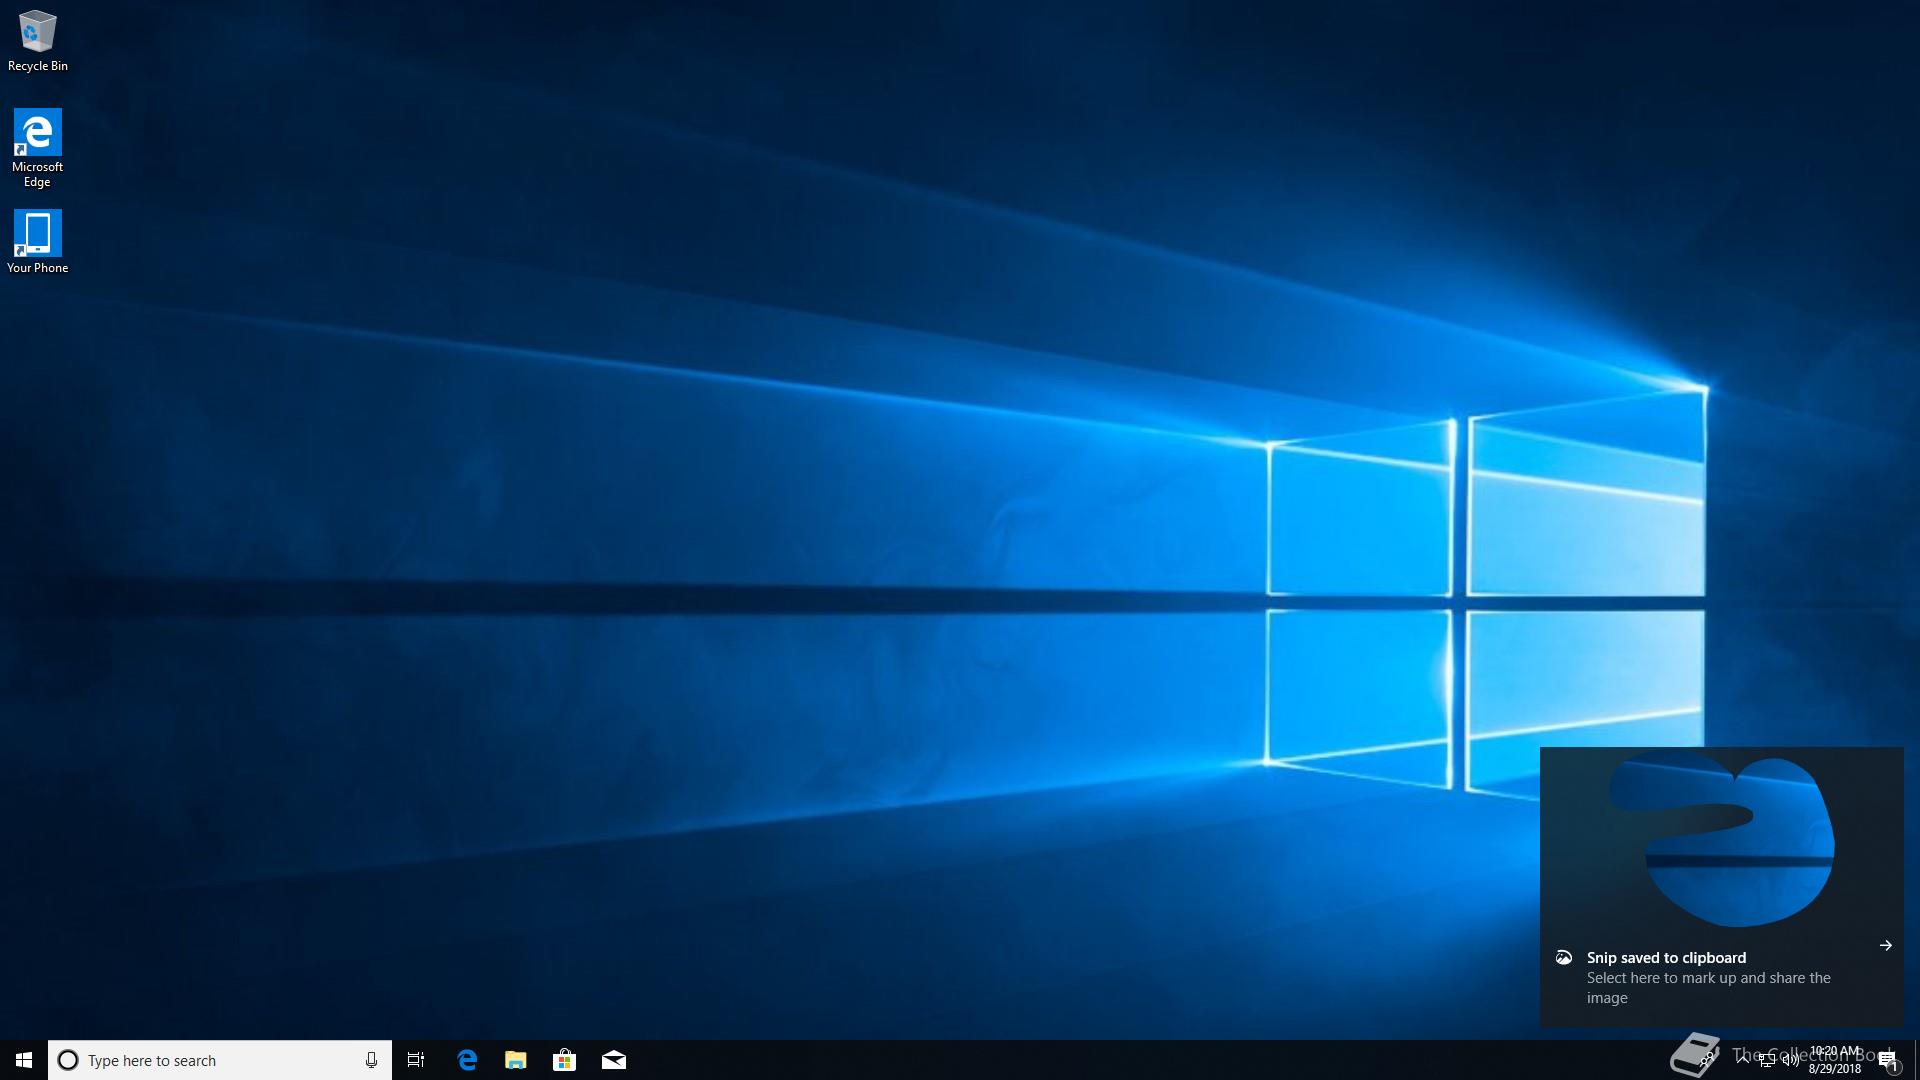Viewport: 1920px width, 1080px height.
Task: Open the Windows Start menu
Action: [x=24, y=1060]
